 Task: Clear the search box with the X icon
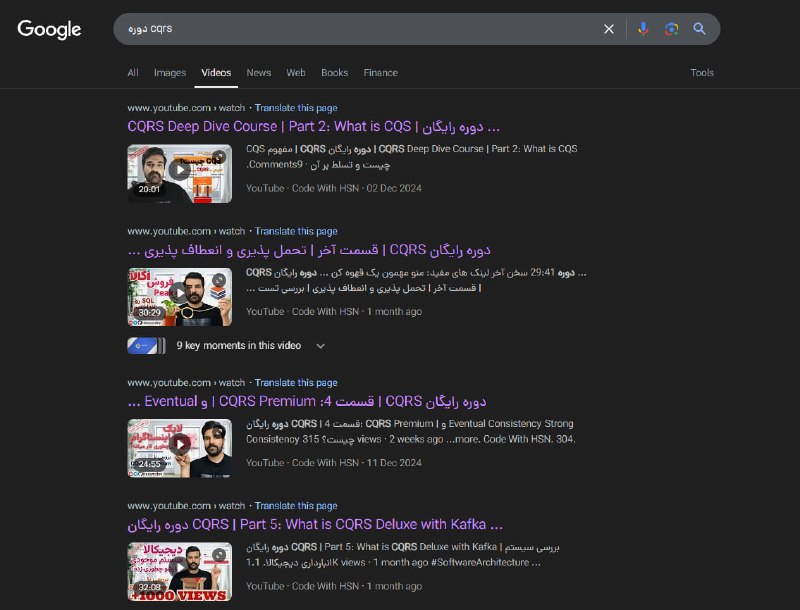609,29
